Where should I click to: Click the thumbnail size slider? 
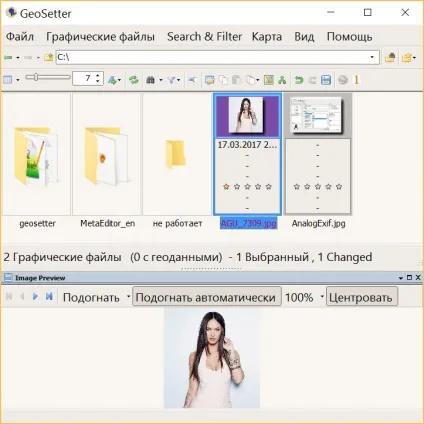click(48, 78)
